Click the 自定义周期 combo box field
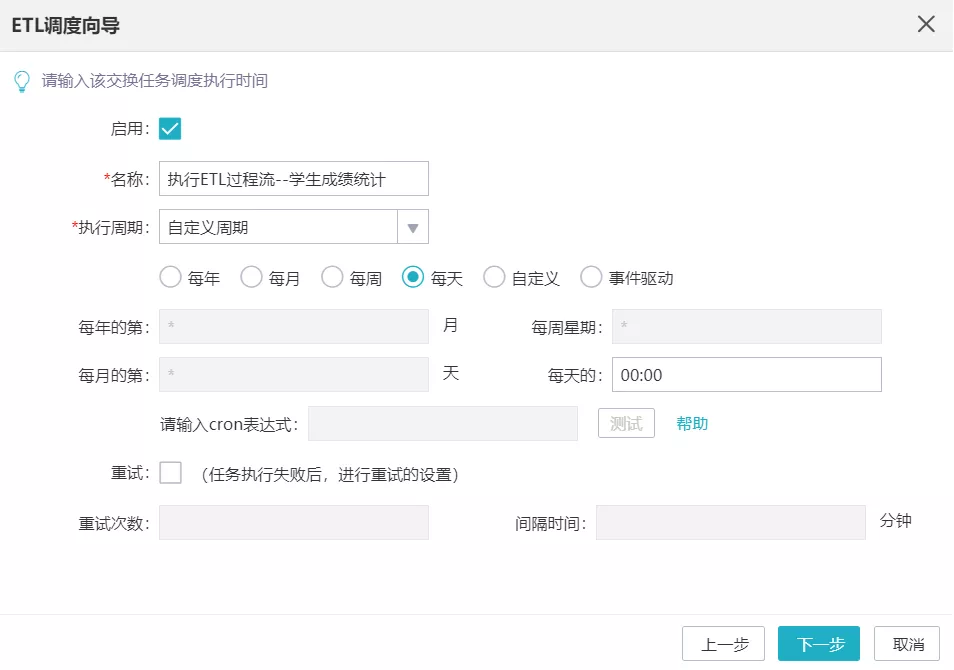 [278, 227]
